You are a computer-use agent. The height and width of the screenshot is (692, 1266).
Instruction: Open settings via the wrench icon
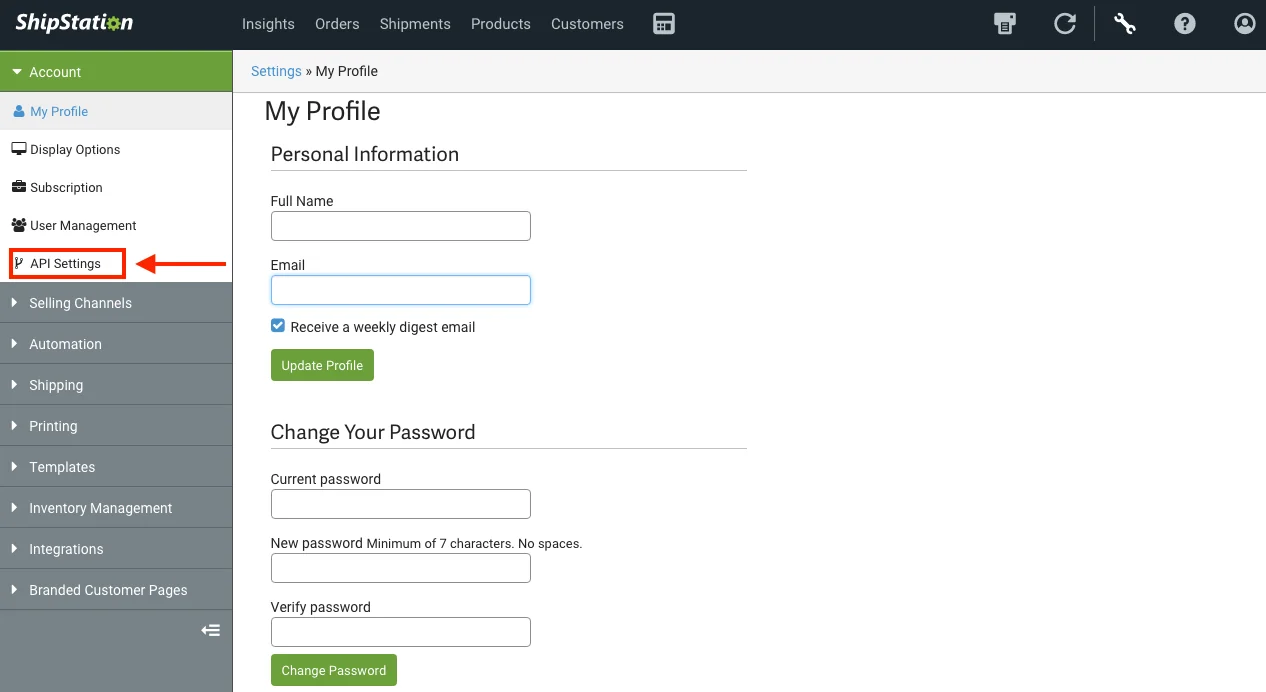tap(1125, 24)
